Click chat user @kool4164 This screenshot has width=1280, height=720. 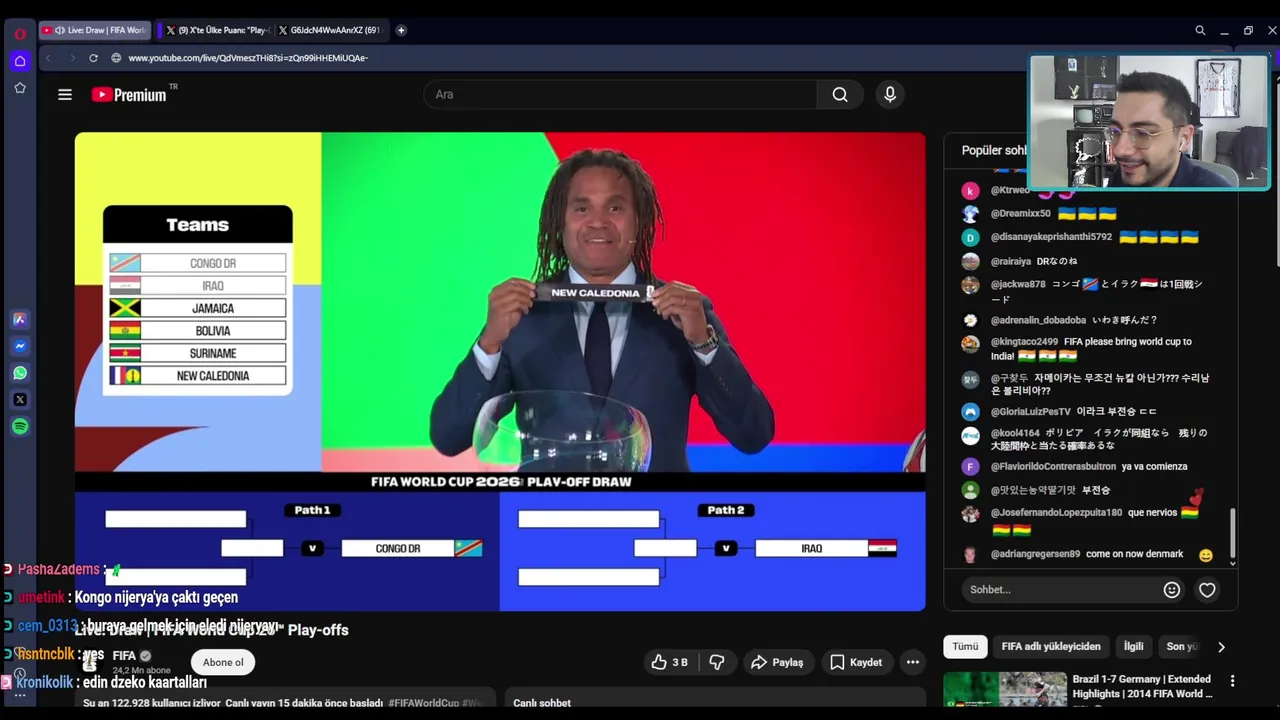coord(1015,434)
